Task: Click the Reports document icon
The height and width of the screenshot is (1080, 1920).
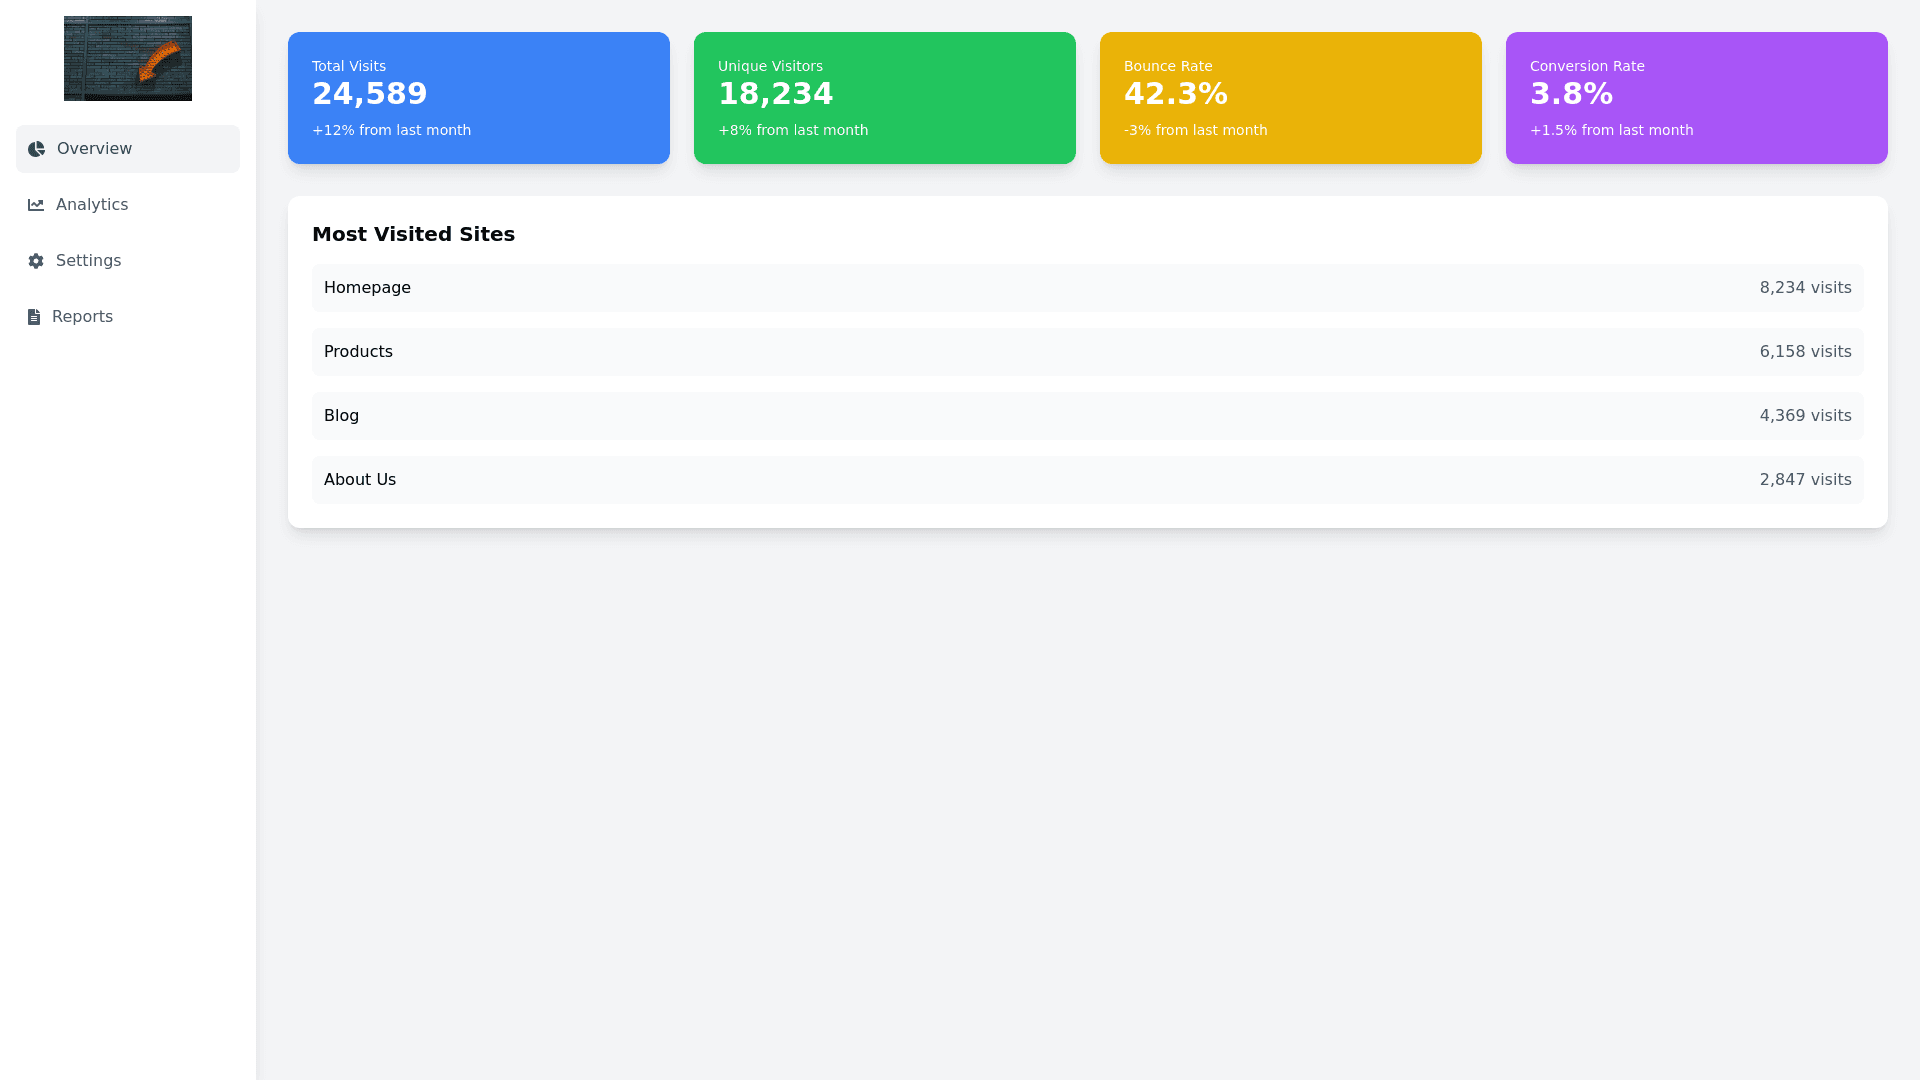Action: pyautogui.click(x=34, y=317)
